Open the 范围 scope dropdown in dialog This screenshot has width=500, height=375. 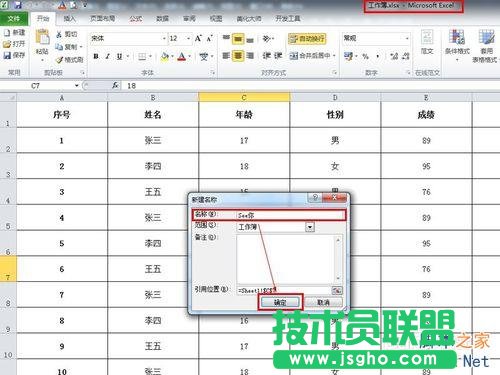tap(310, 227)
